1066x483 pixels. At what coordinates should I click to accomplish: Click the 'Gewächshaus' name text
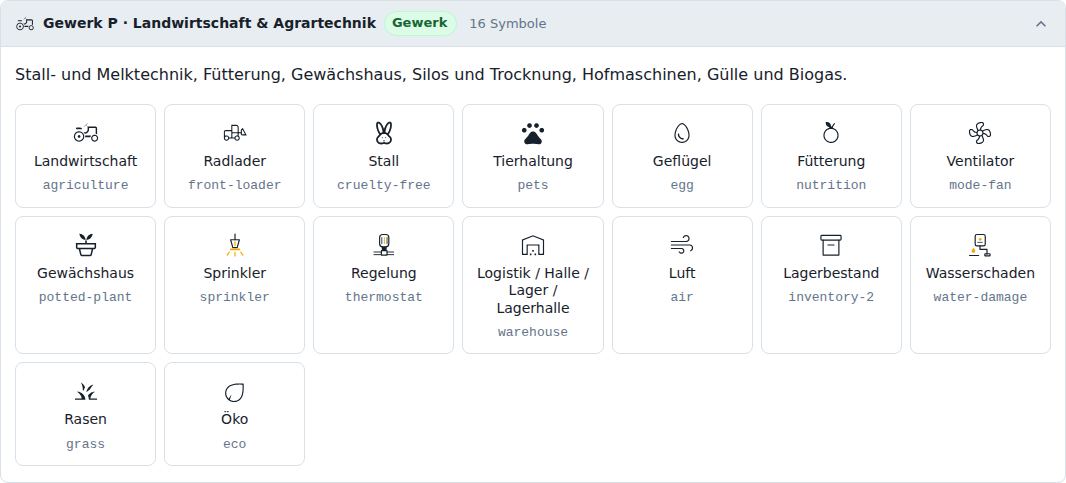coord(86,273)
